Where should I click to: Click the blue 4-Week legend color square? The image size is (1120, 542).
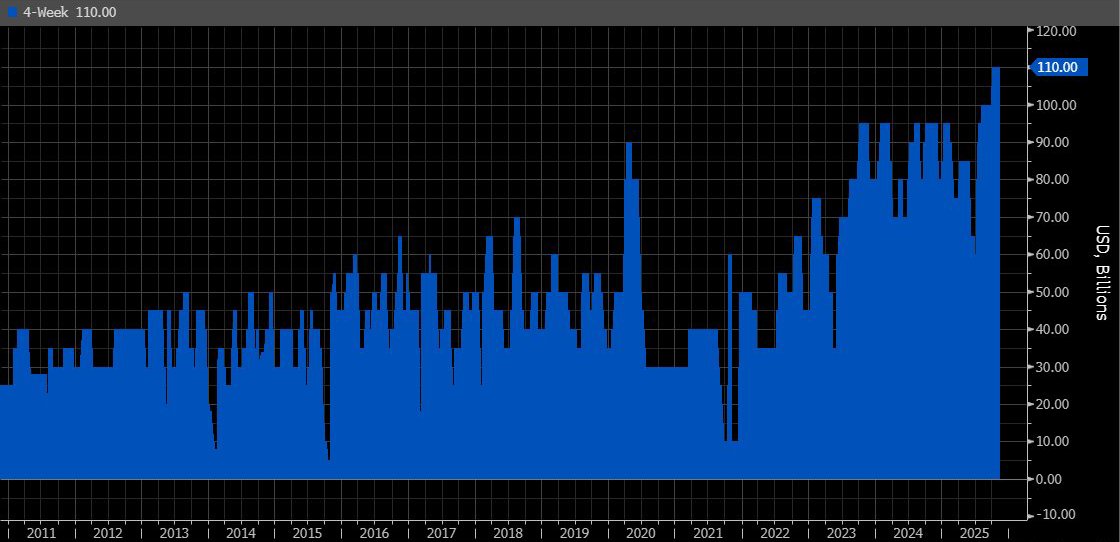click(11, 12)
